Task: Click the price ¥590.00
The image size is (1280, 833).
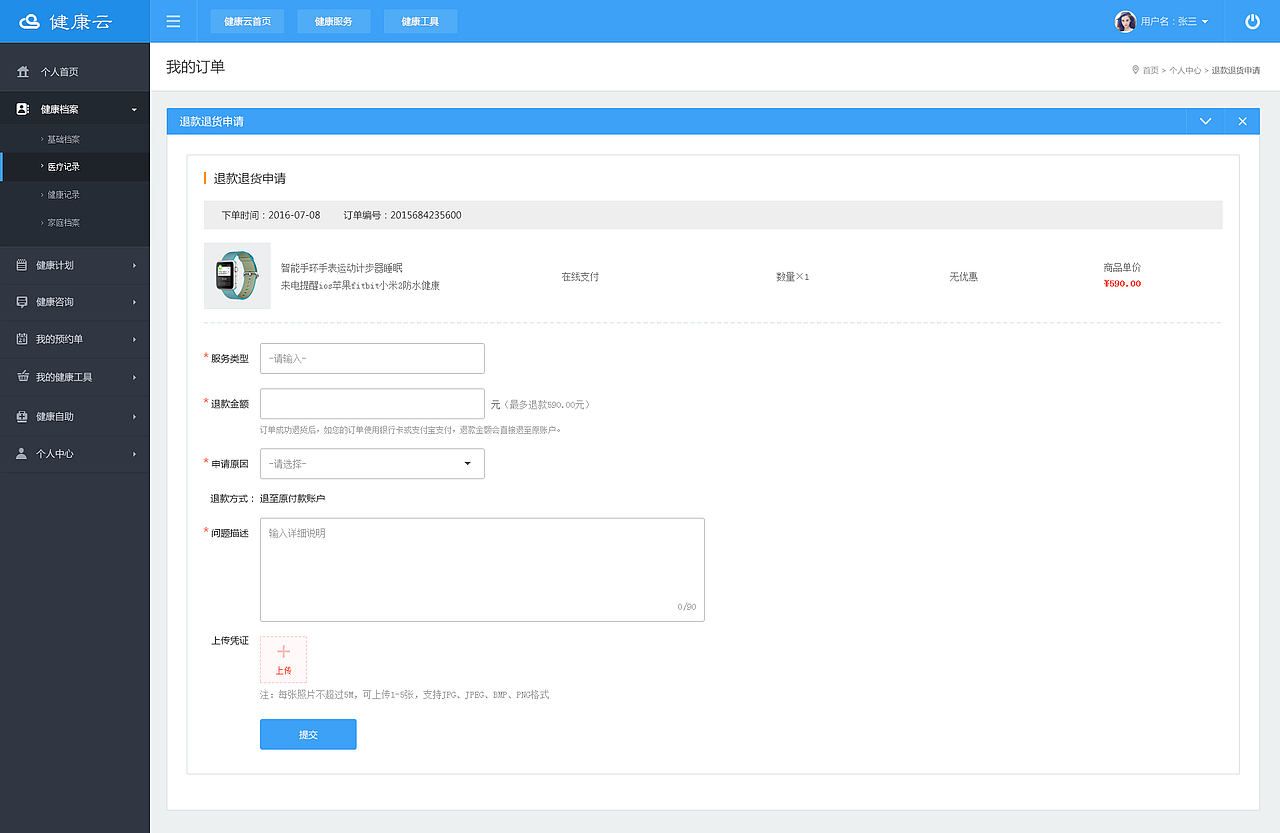Action: point(1122,284)
